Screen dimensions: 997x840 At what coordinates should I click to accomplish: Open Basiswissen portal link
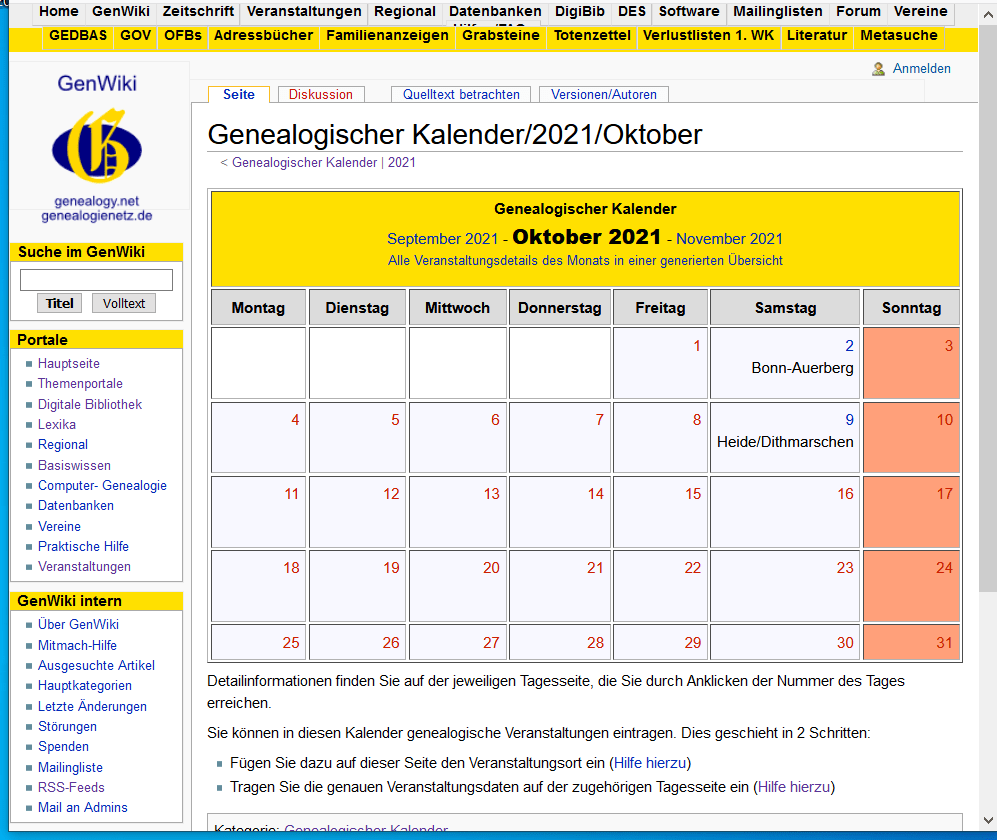(x=74, y=465)
